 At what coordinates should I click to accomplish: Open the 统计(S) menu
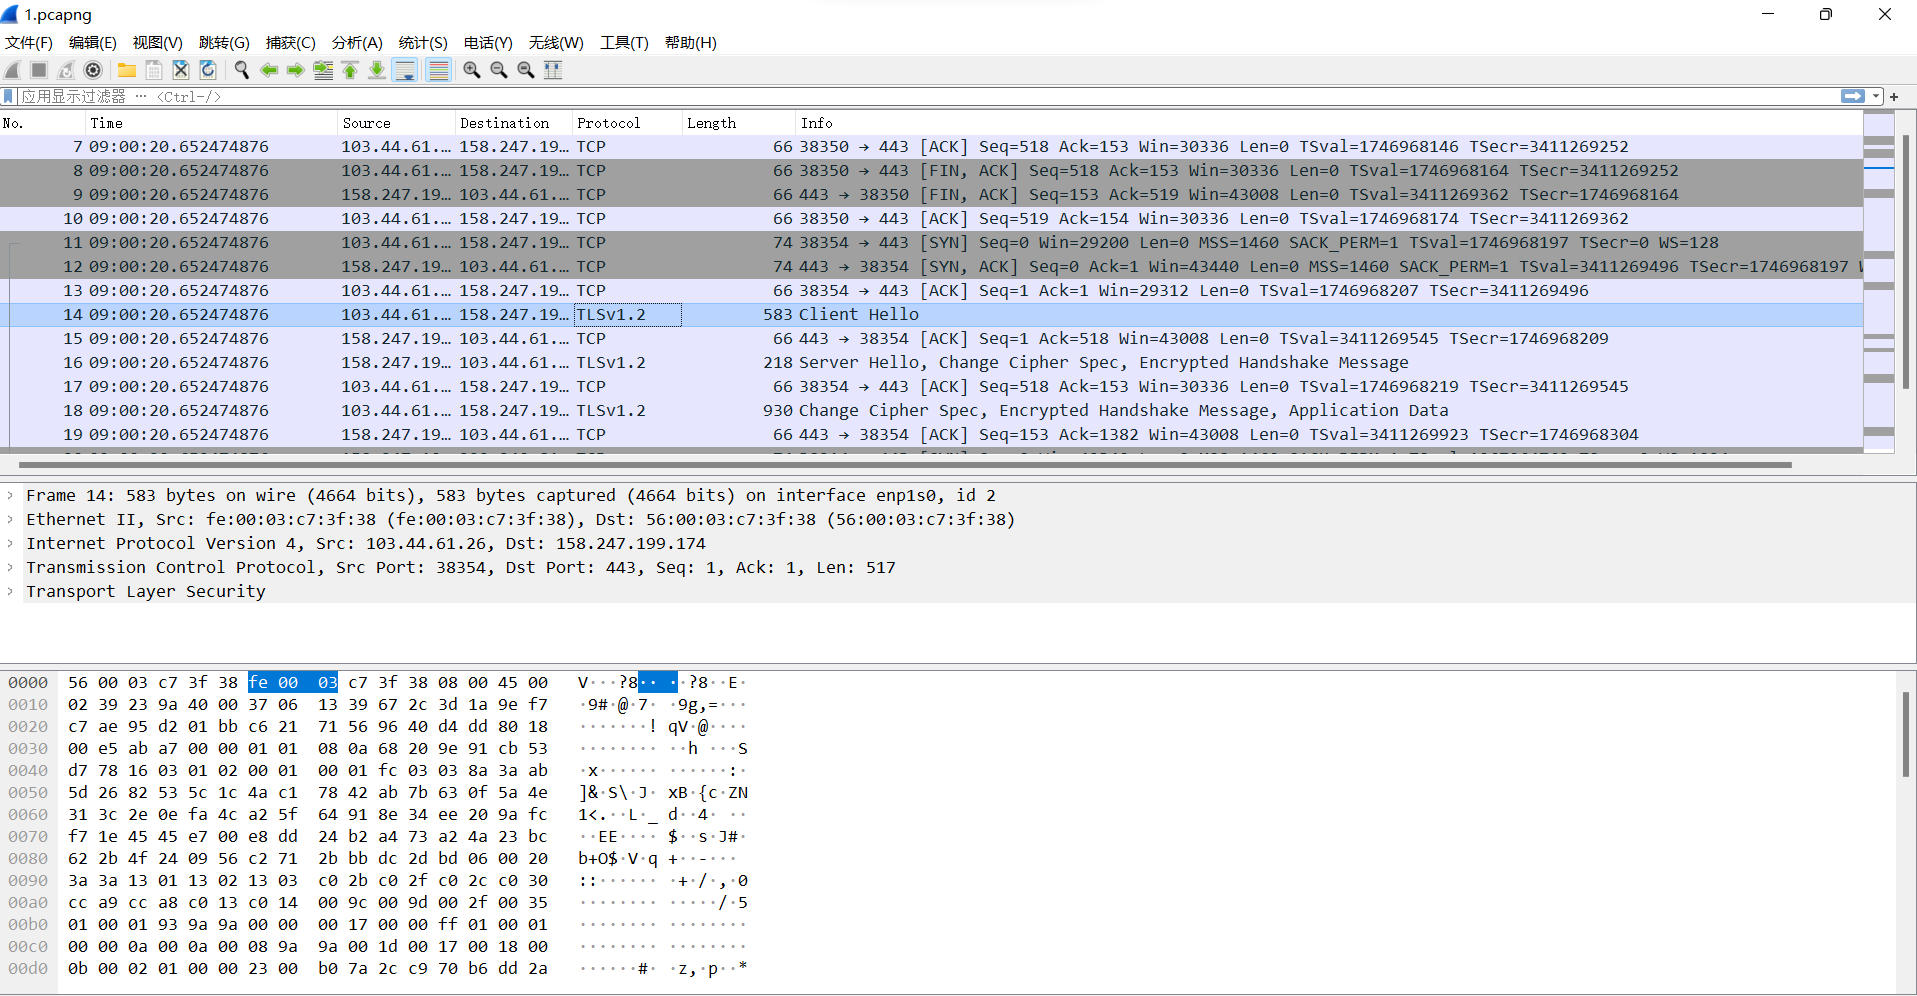point(423,43)
